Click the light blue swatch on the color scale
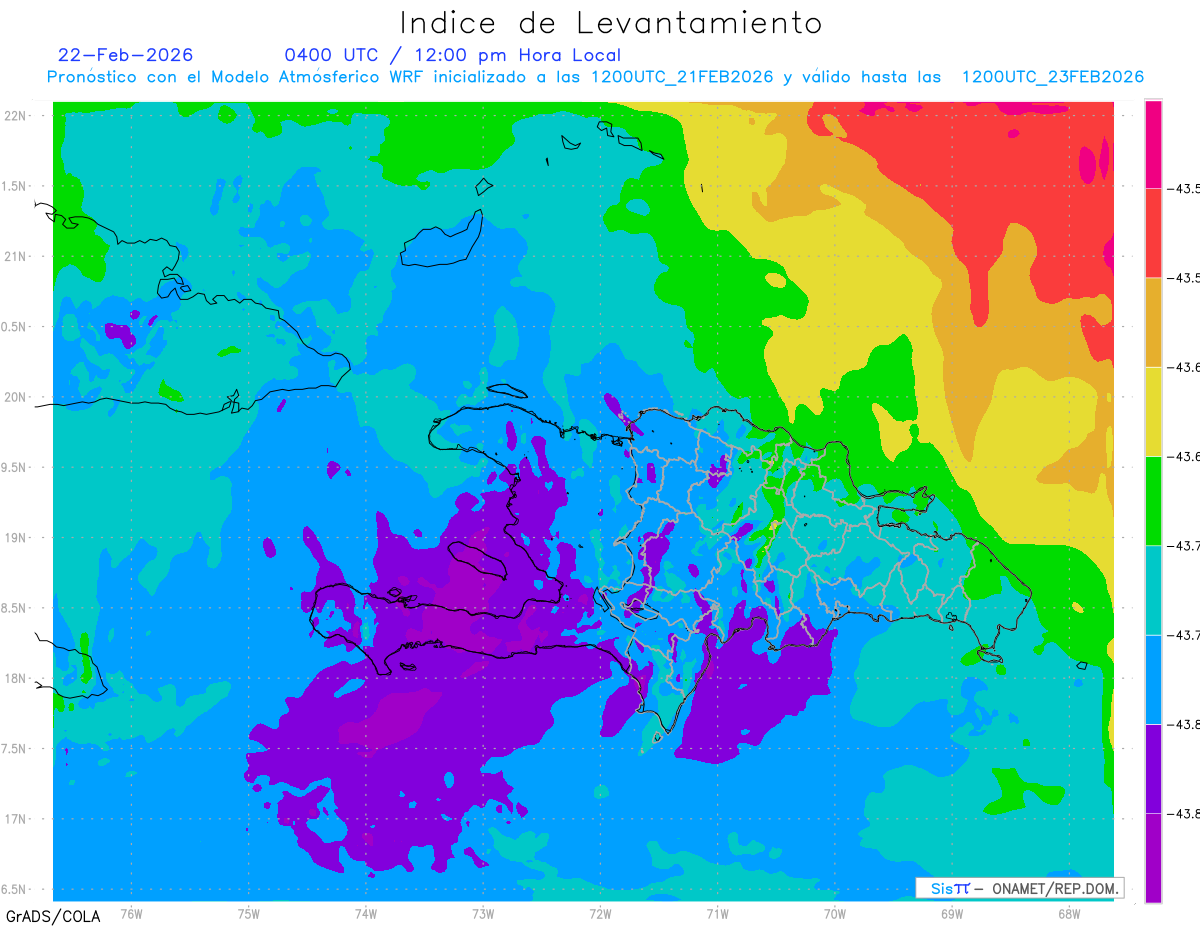This screenshot has height=927, width=1200. (1153, 679)
